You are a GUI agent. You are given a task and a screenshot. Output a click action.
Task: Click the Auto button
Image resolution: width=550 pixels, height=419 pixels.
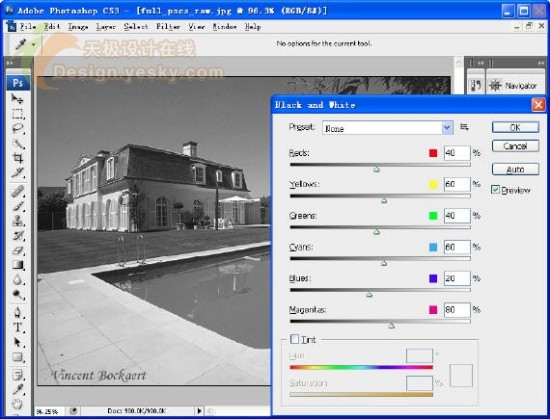[x=515, y=169]
